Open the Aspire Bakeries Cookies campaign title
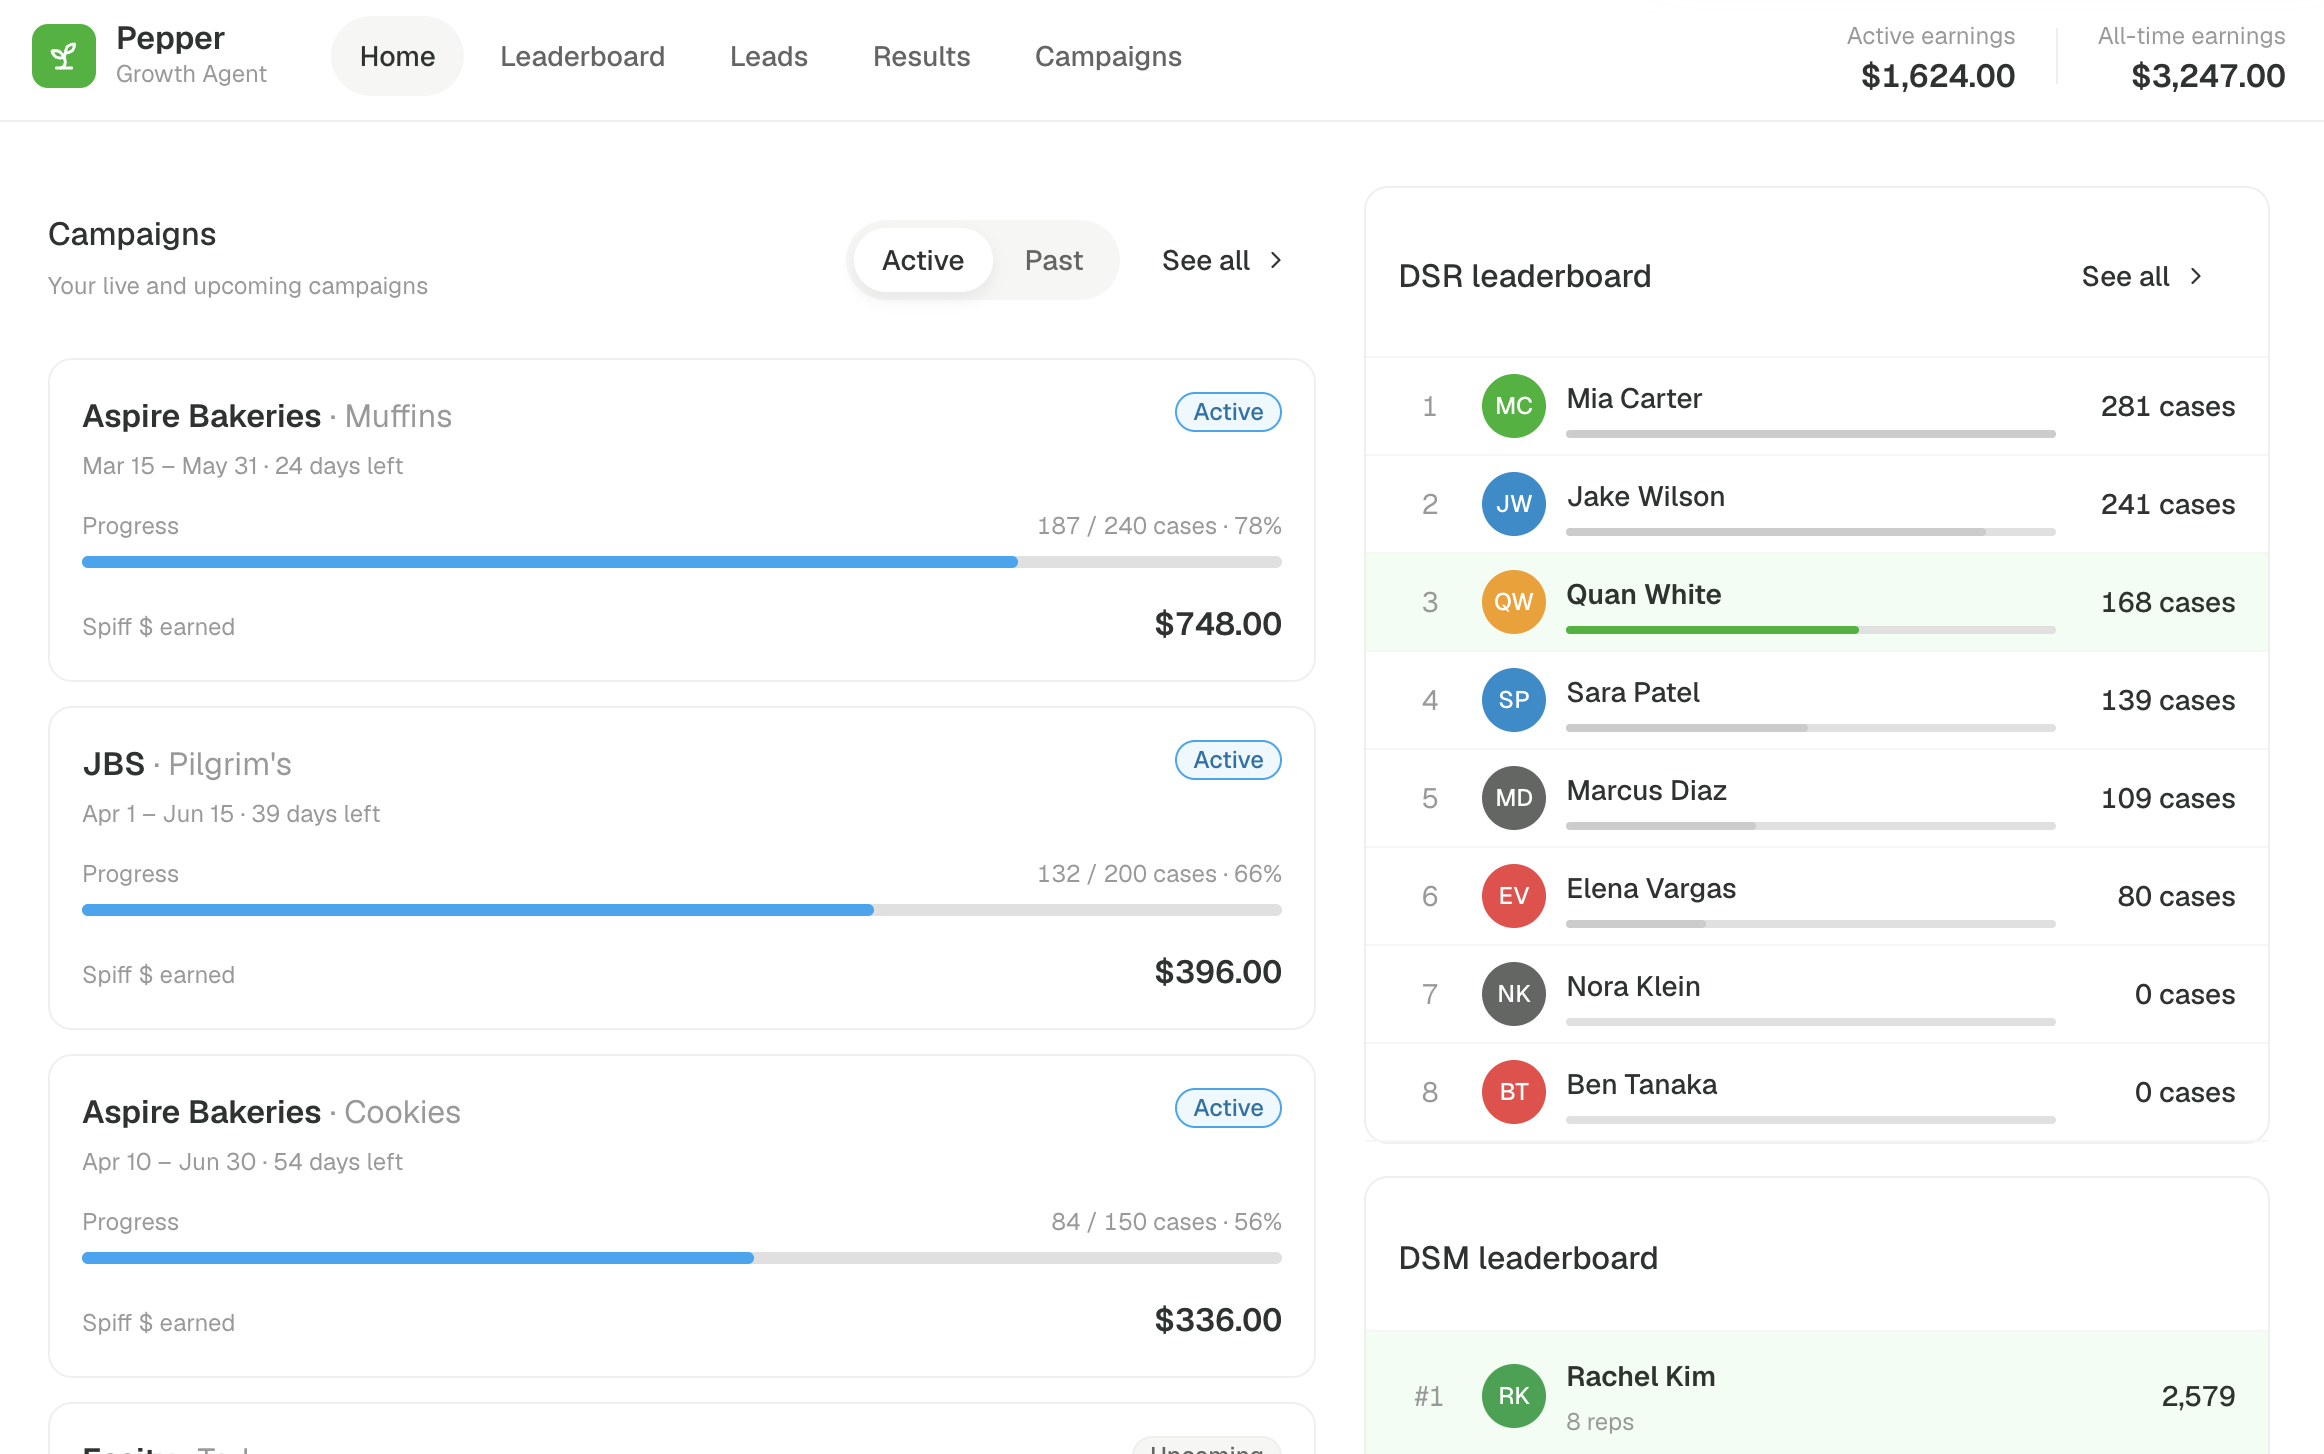Image resolution: width=2324 pixels, height=1454 pixels. coord(271,1112)
